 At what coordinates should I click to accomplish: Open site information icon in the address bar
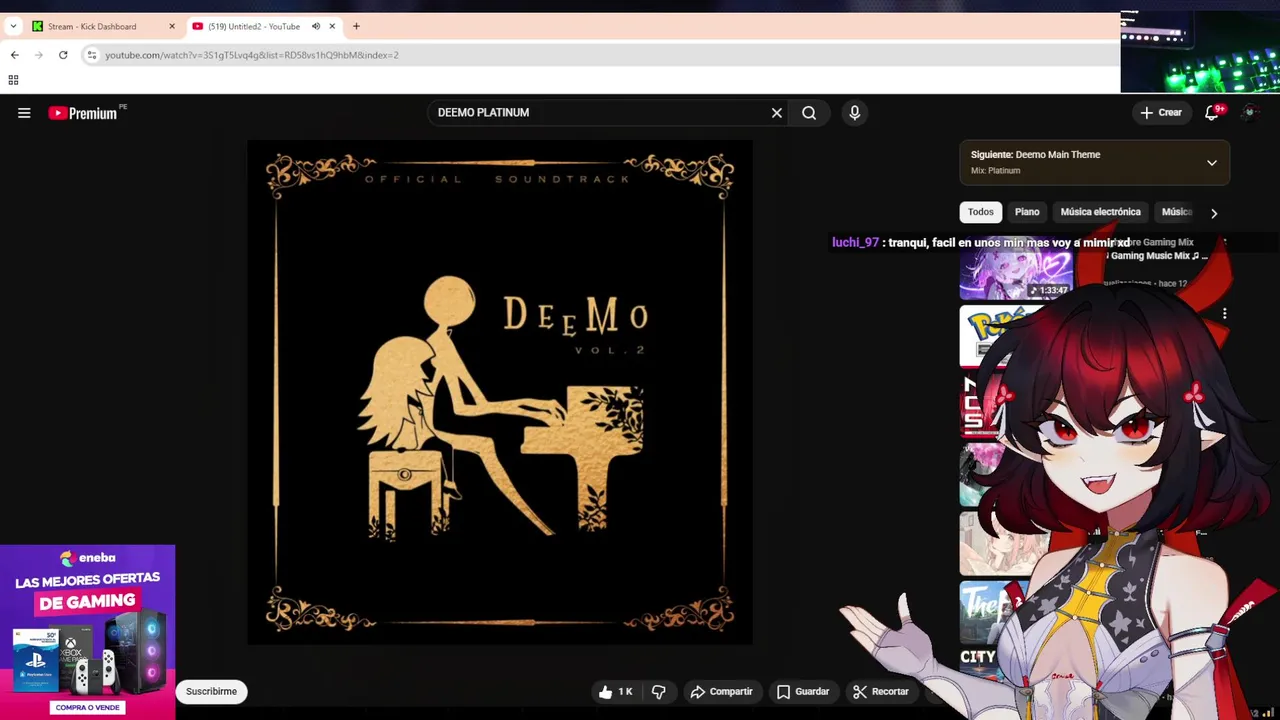[91, 55]
